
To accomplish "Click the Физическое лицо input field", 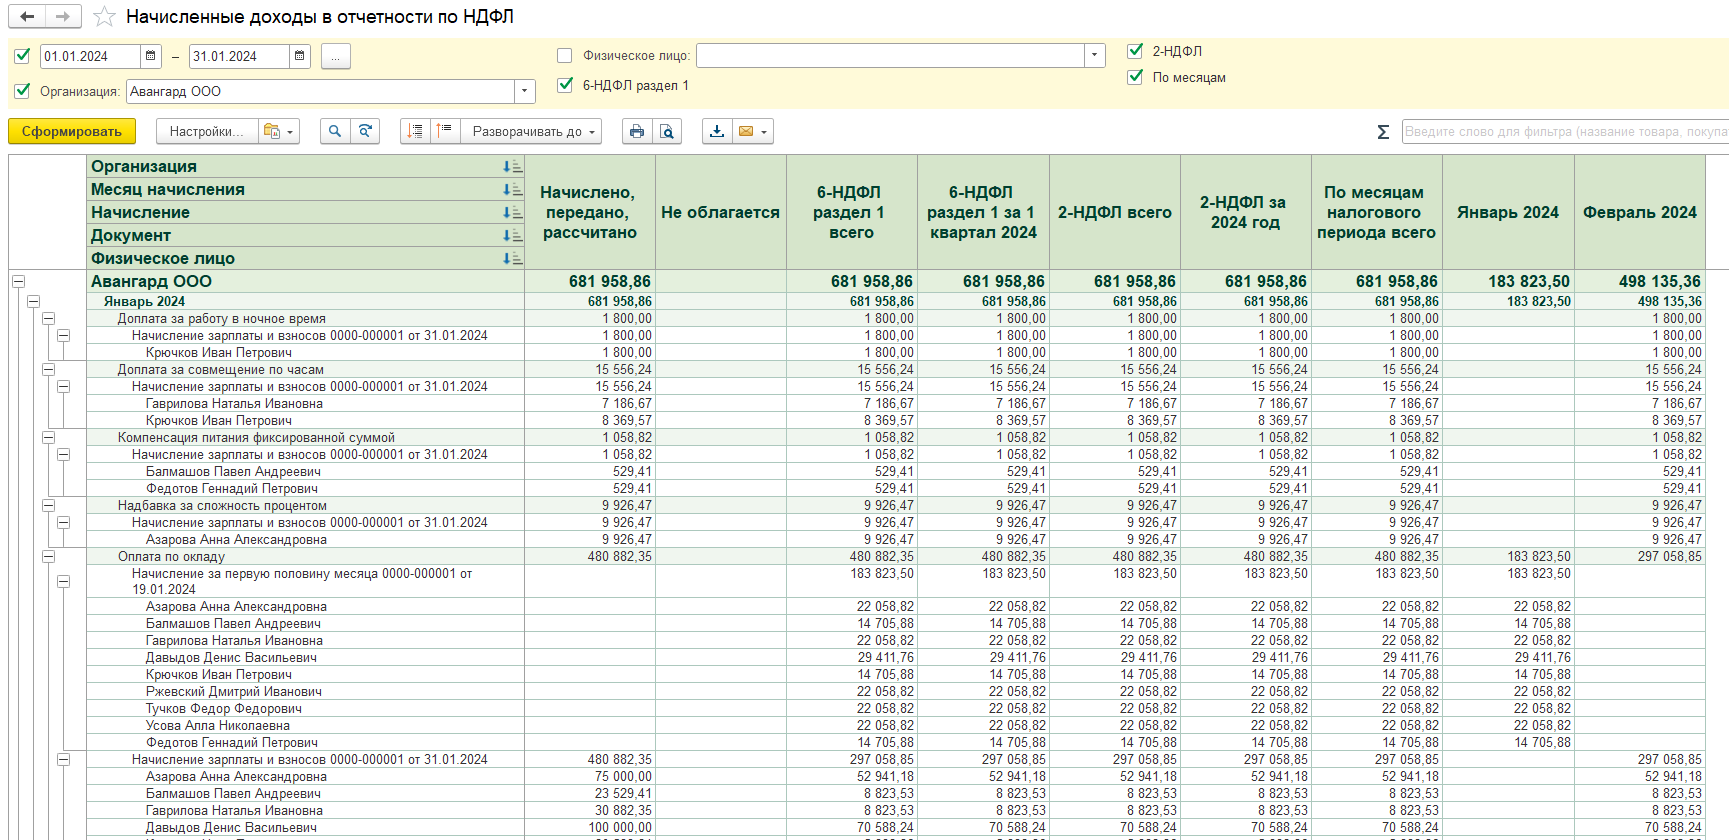I will 891,56.
